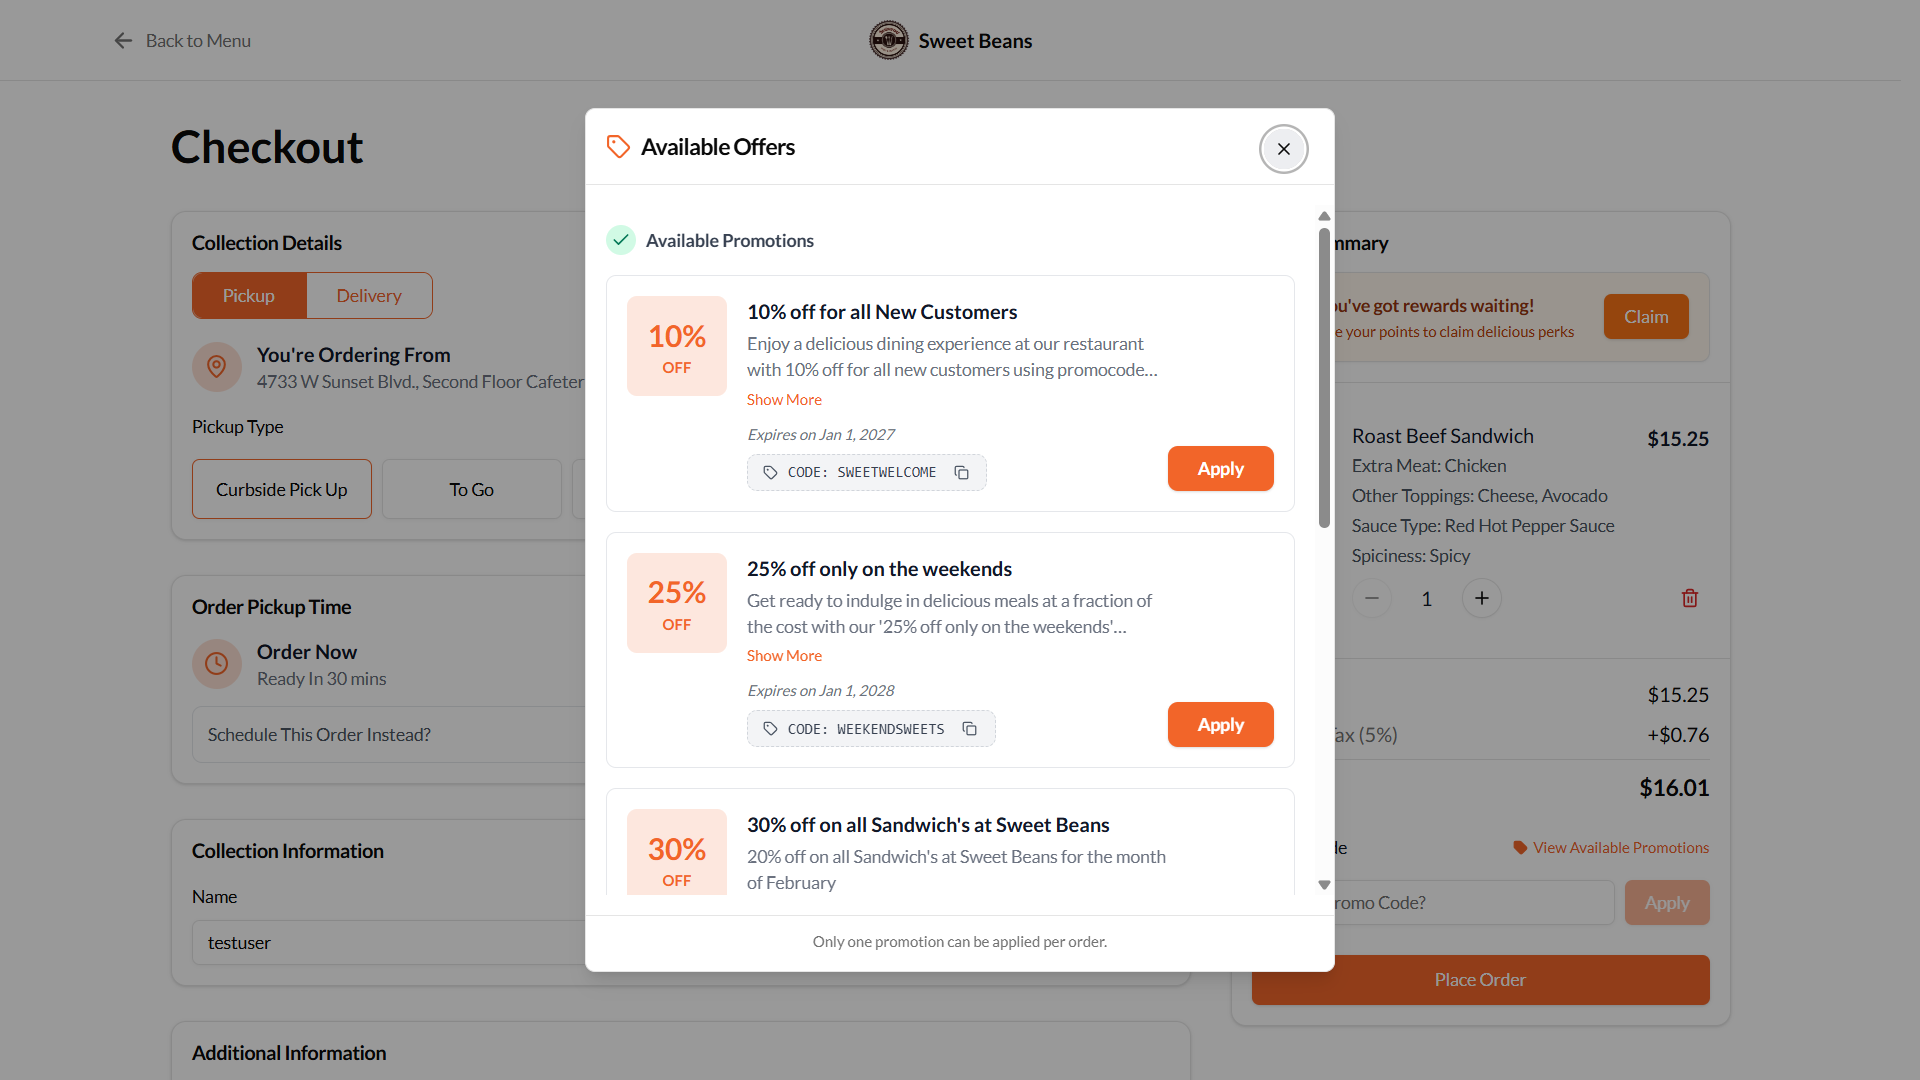
Task: Increase Roast Beef Sandwich quantity
Action: pos(1481,598)
